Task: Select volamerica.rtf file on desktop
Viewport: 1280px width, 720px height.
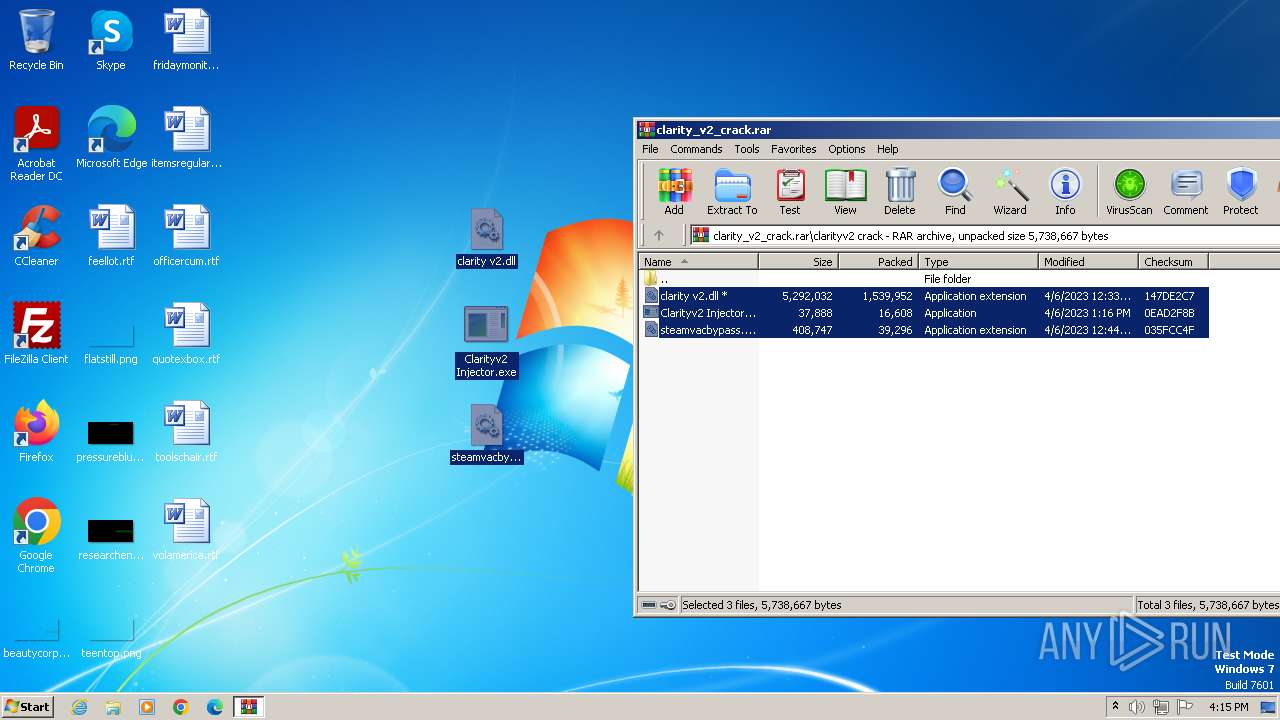Action: [186, 530]
